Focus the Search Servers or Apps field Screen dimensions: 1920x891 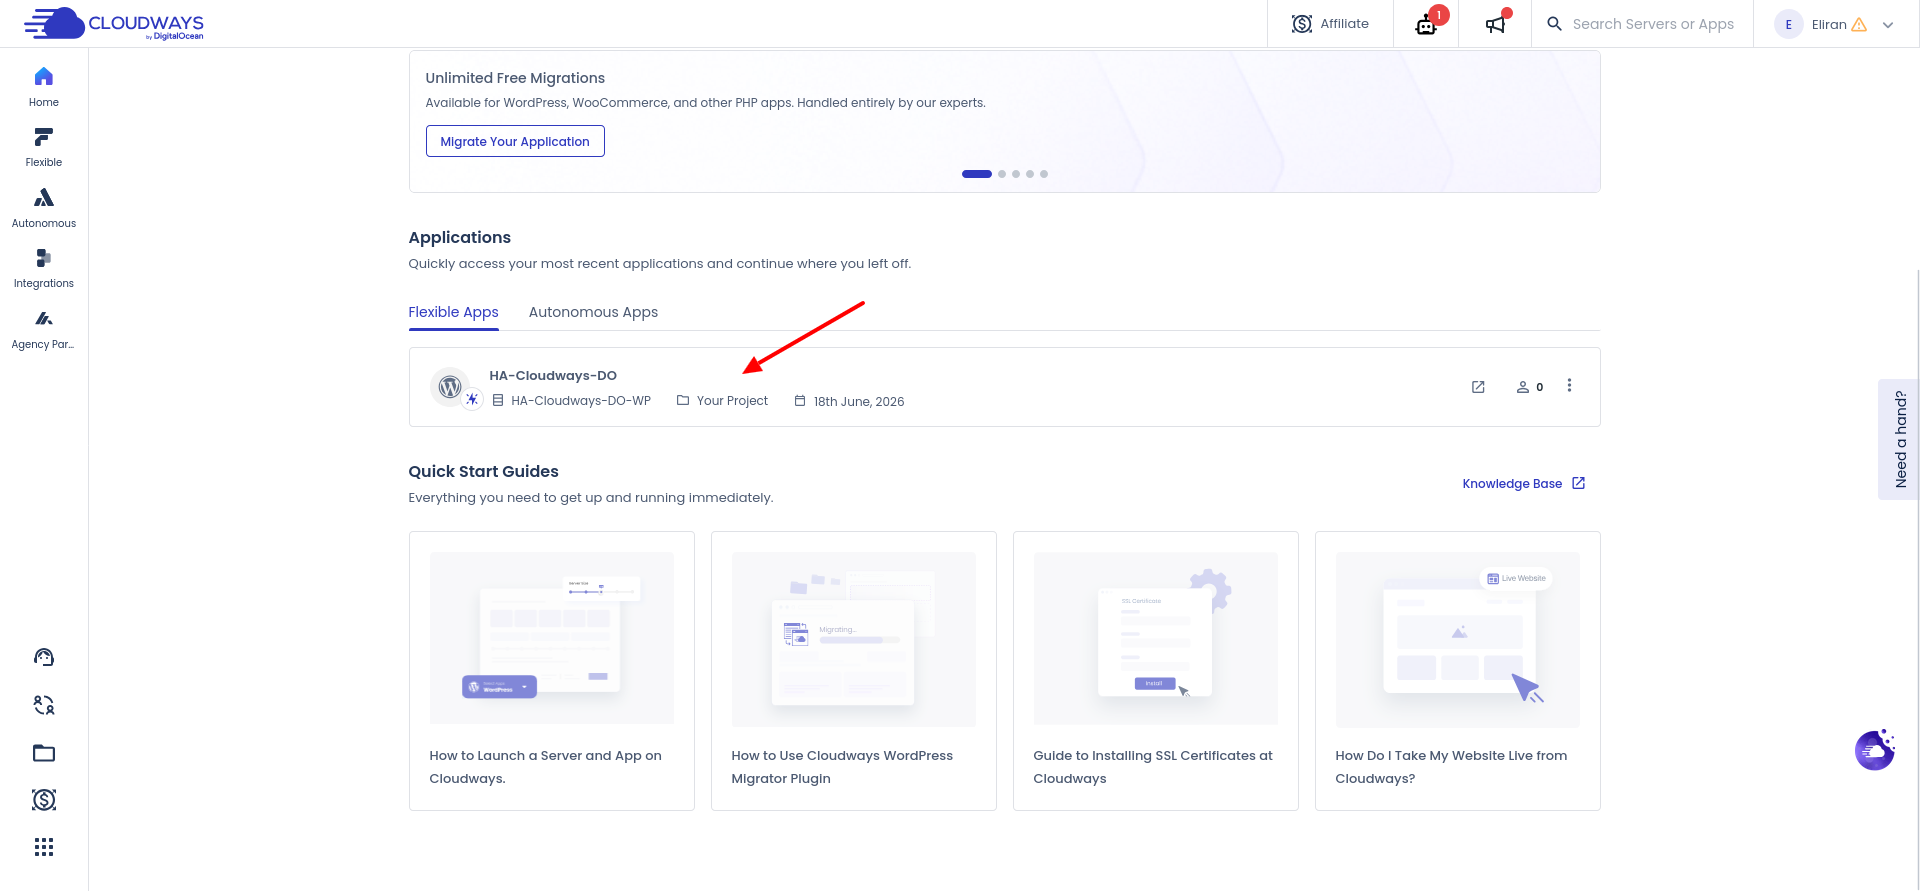tap(1652, 24)
